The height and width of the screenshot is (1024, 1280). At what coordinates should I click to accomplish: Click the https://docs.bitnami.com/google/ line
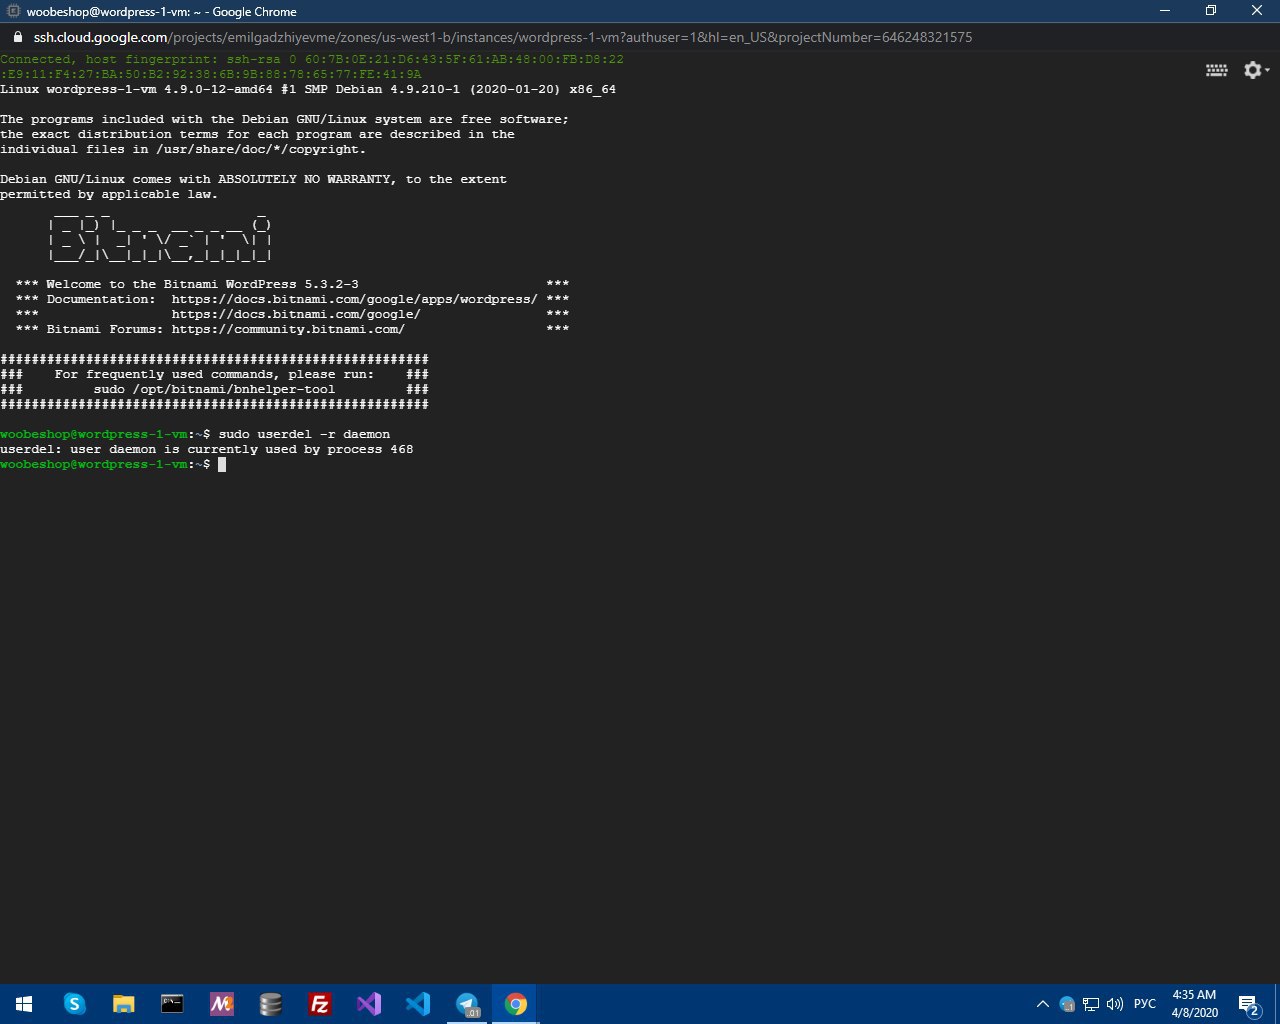click(296, 314)
